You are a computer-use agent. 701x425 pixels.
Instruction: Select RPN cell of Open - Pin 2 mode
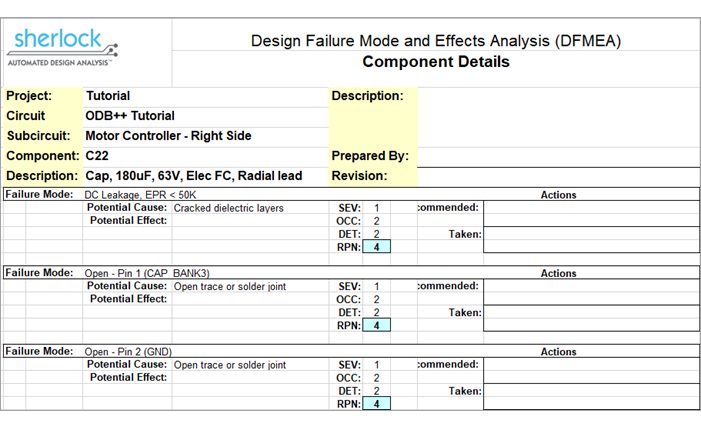click(376, 404)
